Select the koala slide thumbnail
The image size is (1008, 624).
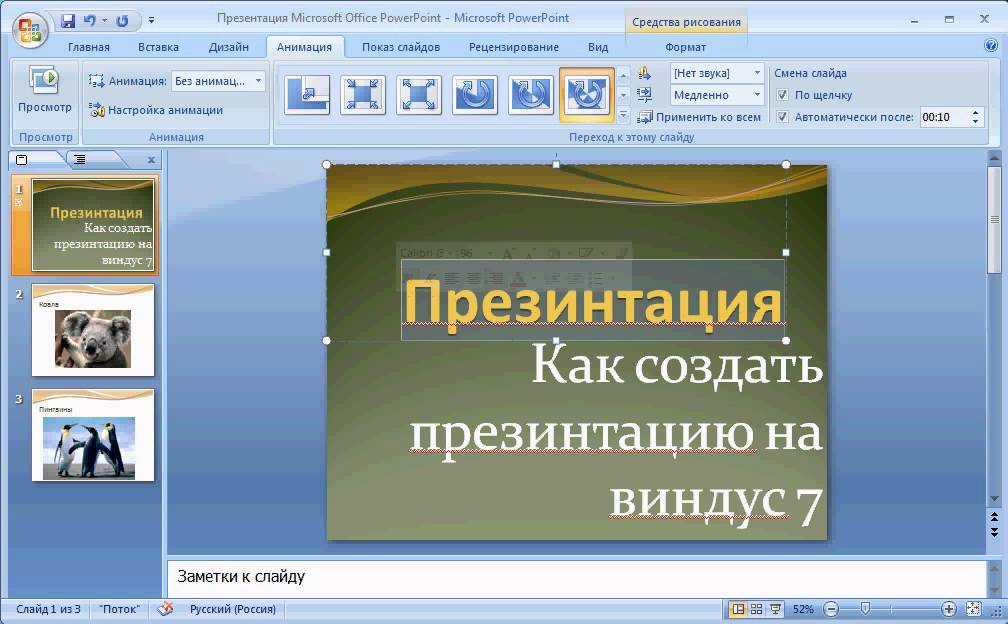tap(93, 330)
